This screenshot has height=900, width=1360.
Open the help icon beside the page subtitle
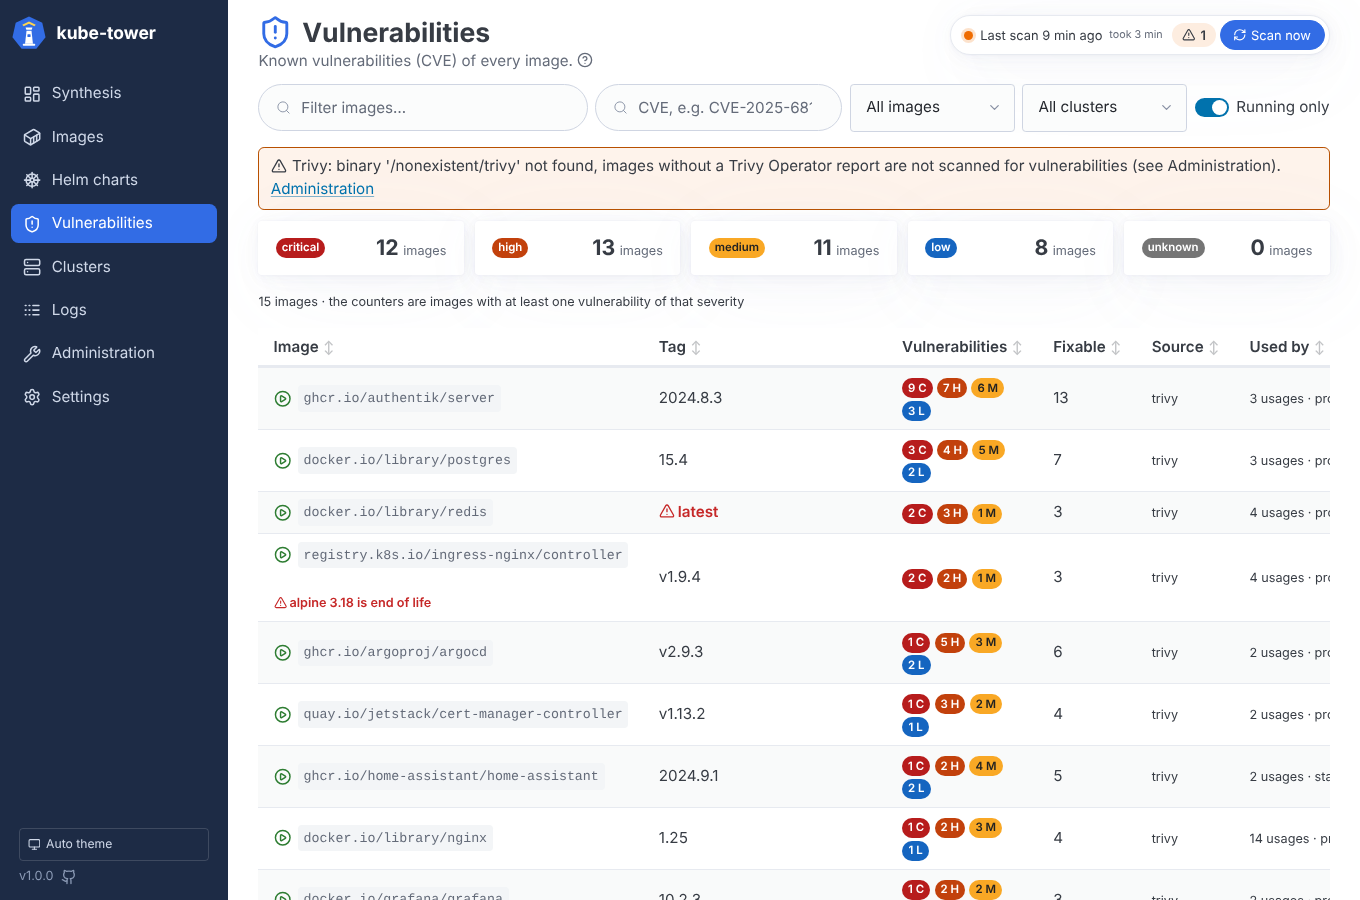pos(586,60)
